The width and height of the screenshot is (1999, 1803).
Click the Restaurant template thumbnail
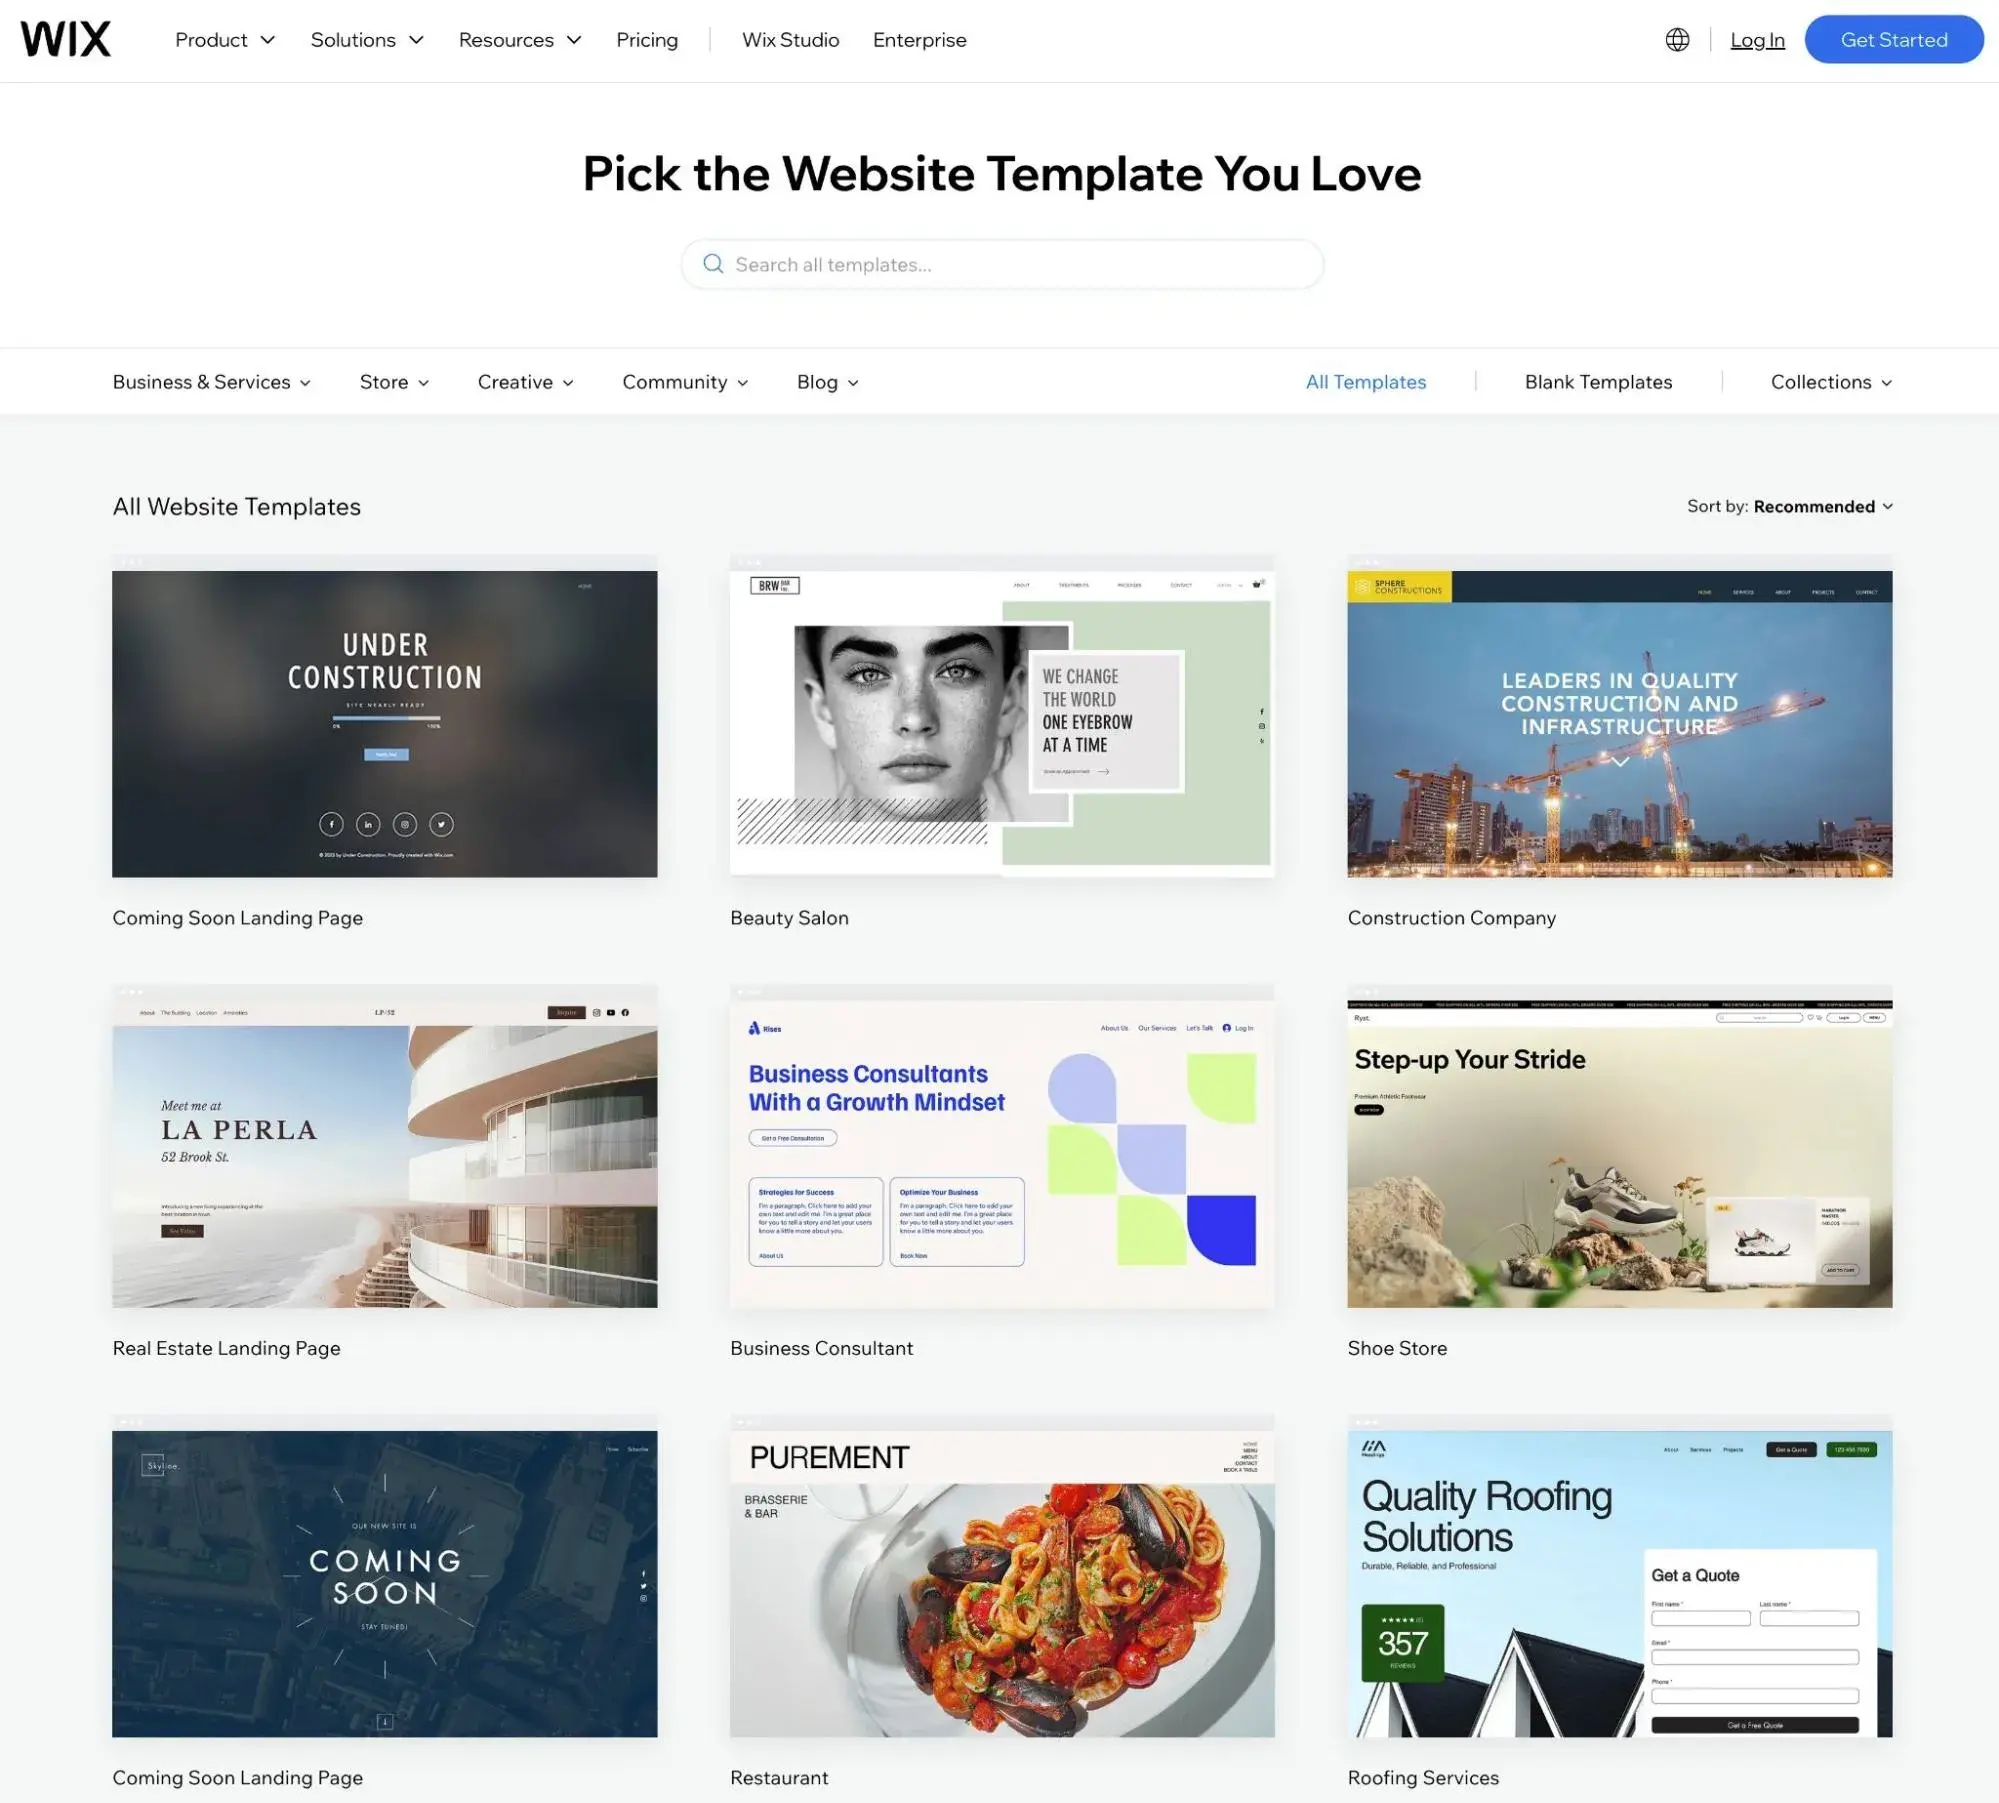1002,1582
